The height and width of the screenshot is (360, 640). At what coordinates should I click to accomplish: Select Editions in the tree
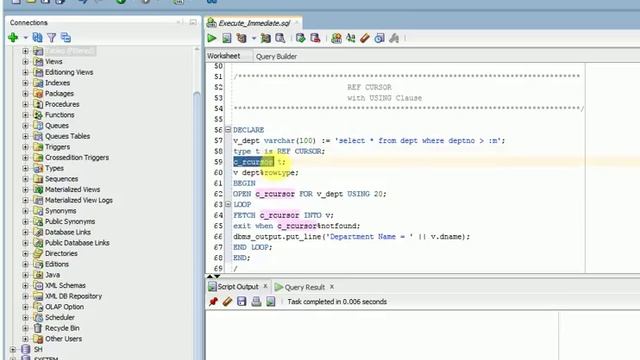[56, 264]
